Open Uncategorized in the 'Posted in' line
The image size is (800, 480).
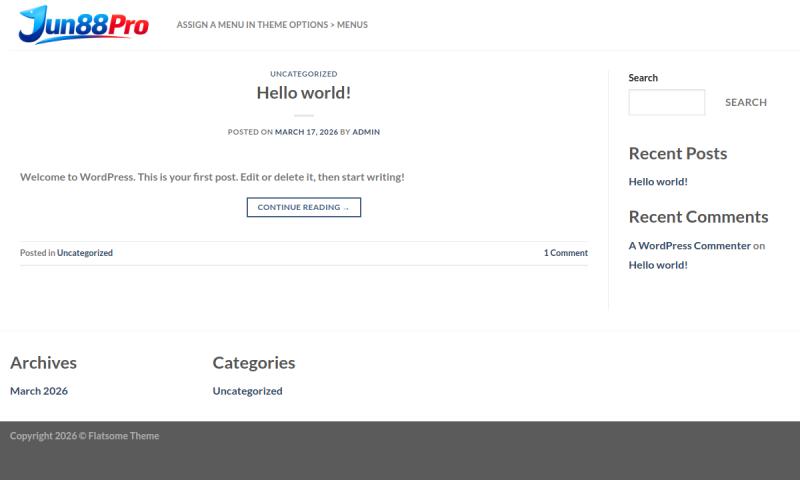pyautogui.click(x=85, y=253)
